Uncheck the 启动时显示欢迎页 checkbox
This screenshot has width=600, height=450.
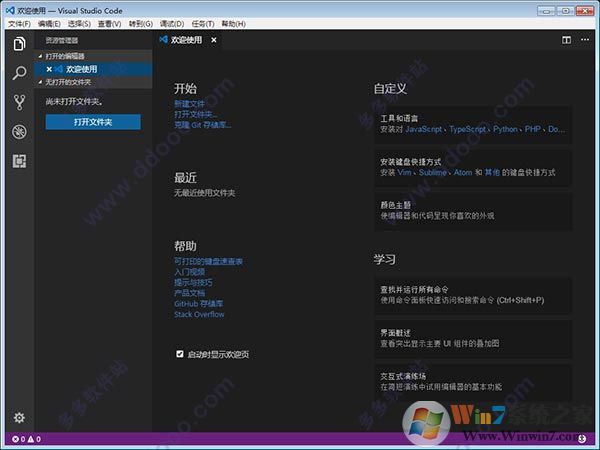coord(180,353)
